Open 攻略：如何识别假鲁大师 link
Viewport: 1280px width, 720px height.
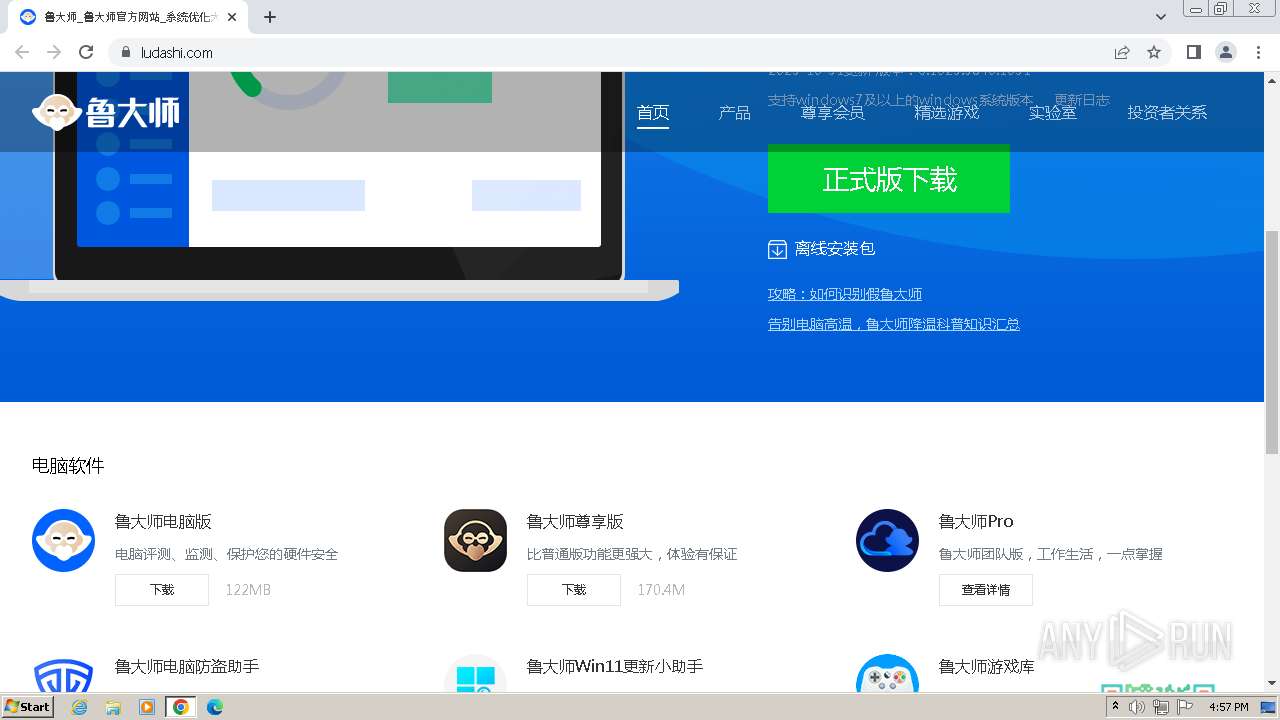845,294
